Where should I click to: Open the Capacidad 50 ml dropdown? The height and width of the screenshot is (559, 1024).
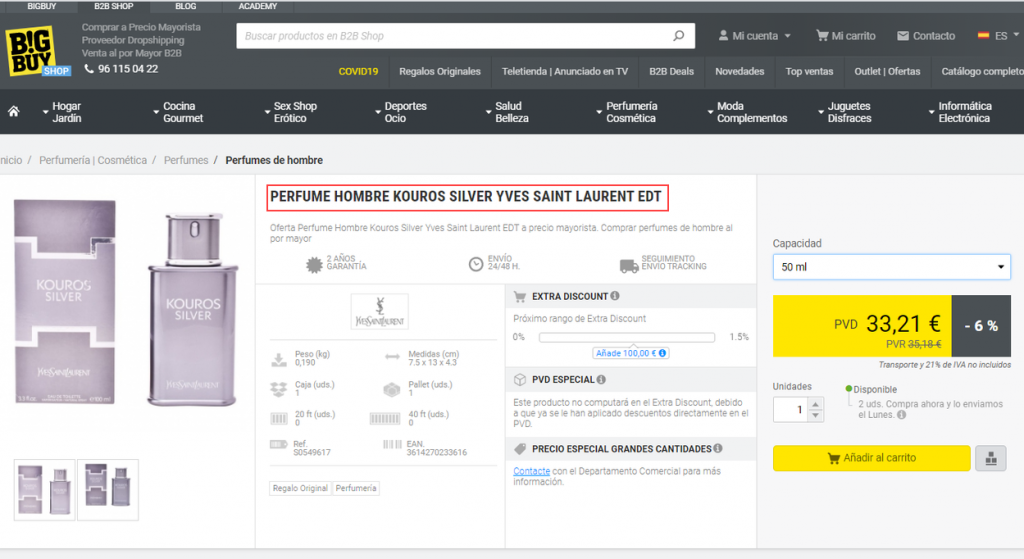coord(891,267)
